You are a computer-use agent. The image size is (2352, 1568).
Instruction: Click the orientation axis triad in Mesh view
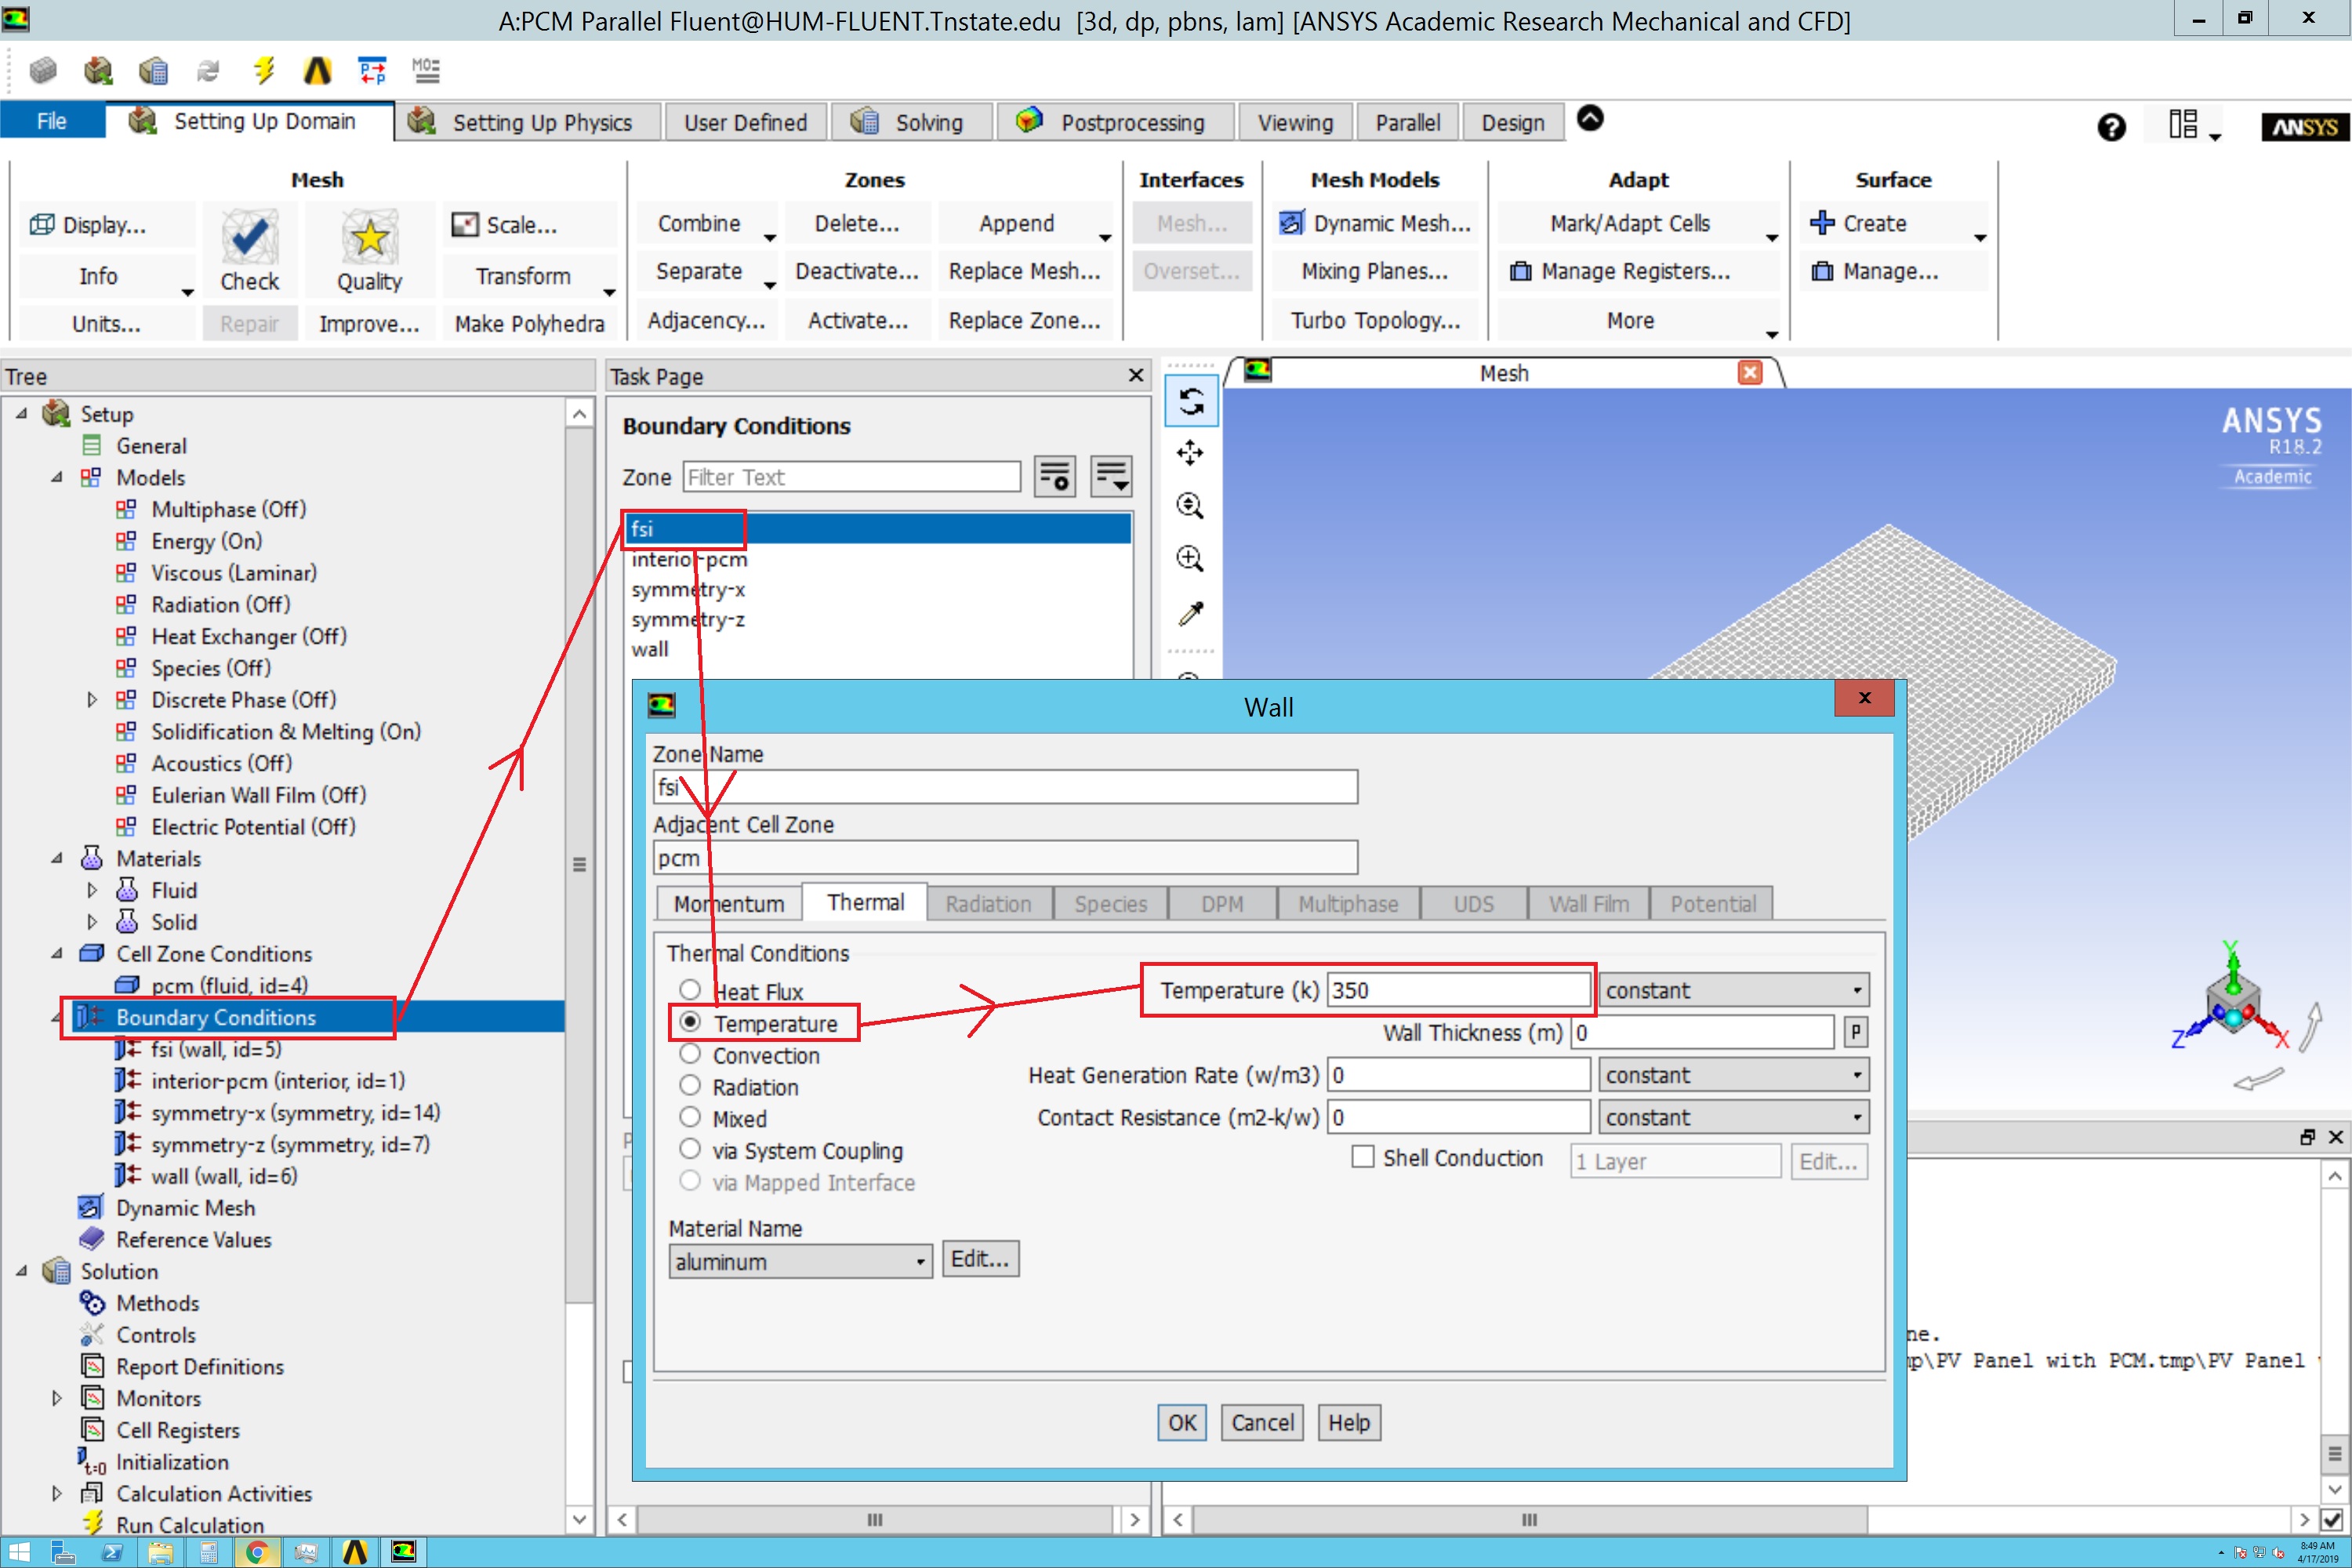click(x=2232, y=1006)
